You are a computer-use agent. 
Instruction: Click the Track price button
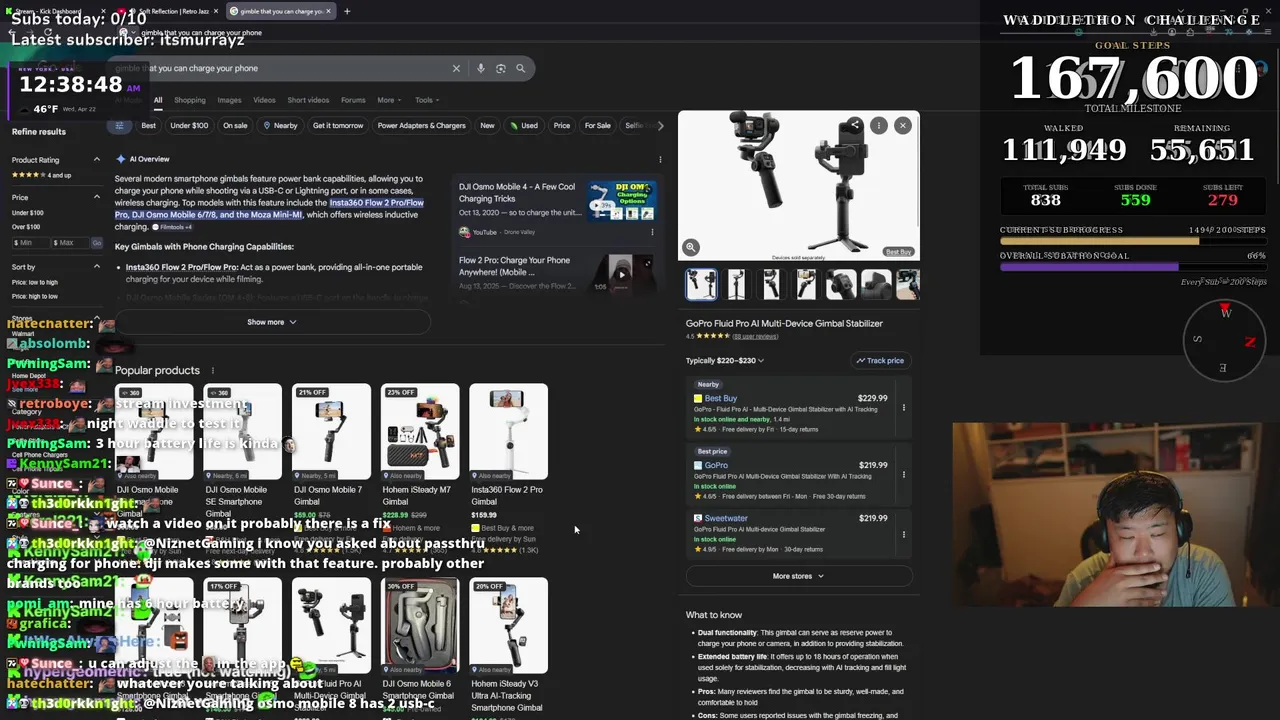(x=880, y=360)
